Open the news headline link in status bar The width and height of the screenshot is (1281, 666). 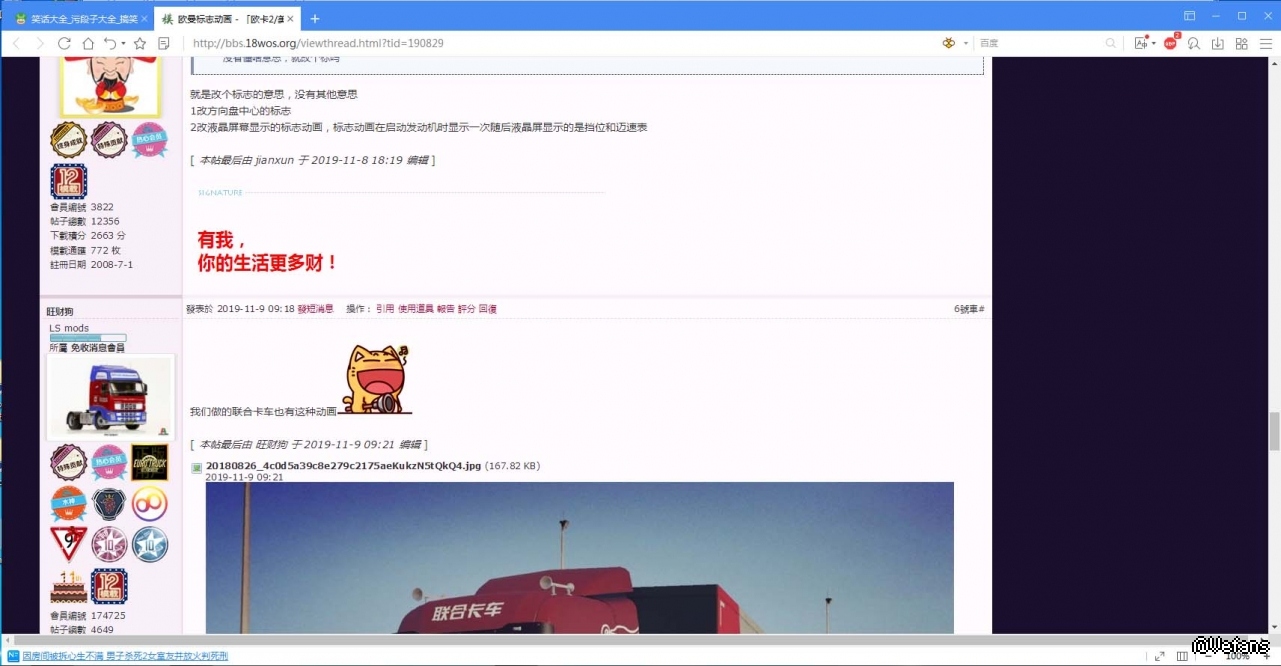125,656
